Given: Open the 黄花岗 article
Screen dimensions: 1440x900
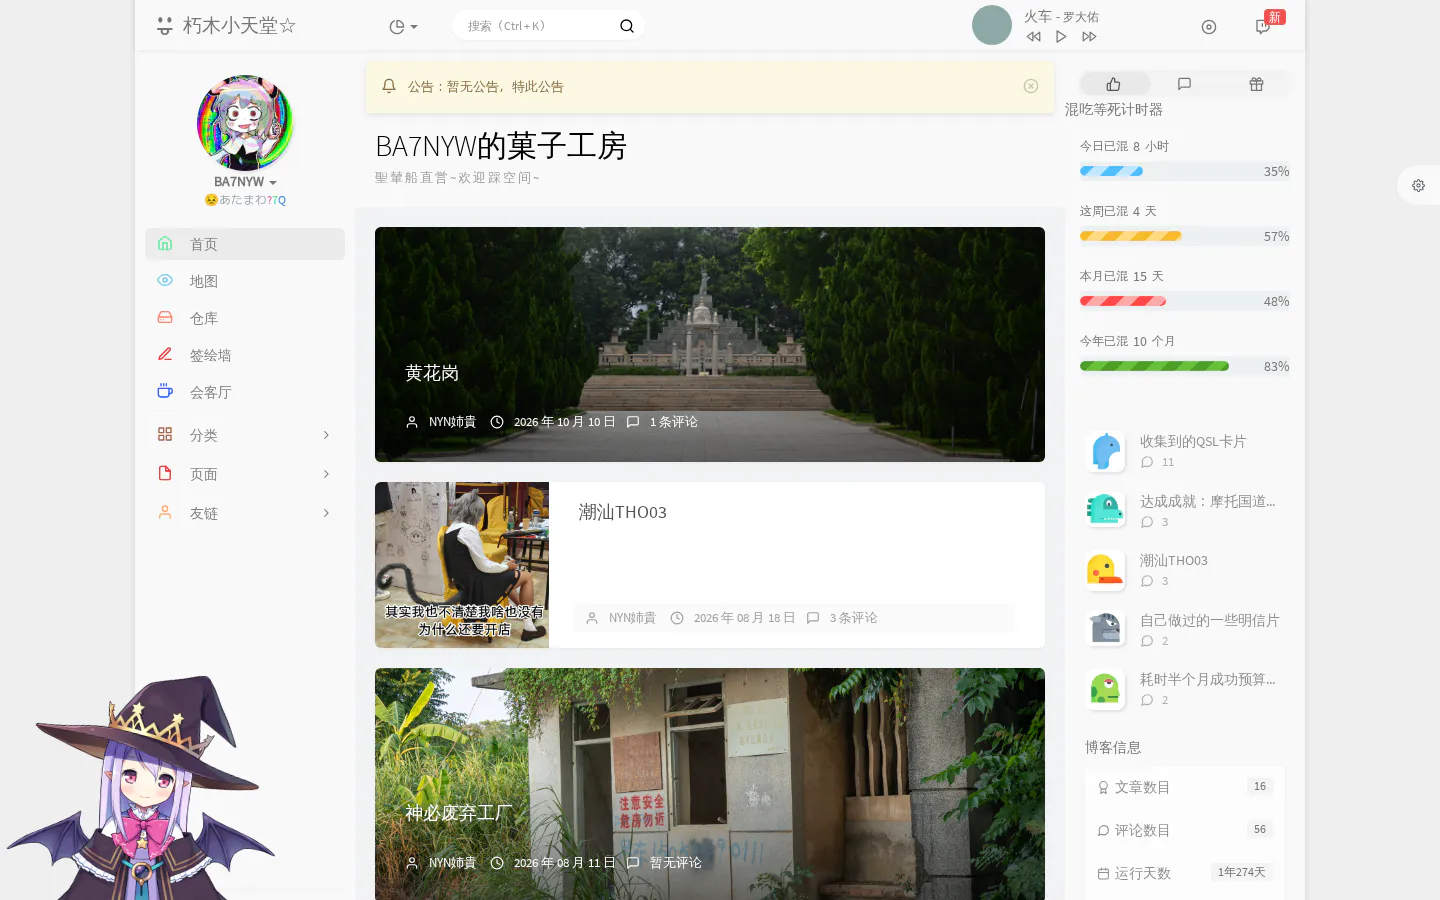Looking at the screenshot, I should tap(432, 373).
